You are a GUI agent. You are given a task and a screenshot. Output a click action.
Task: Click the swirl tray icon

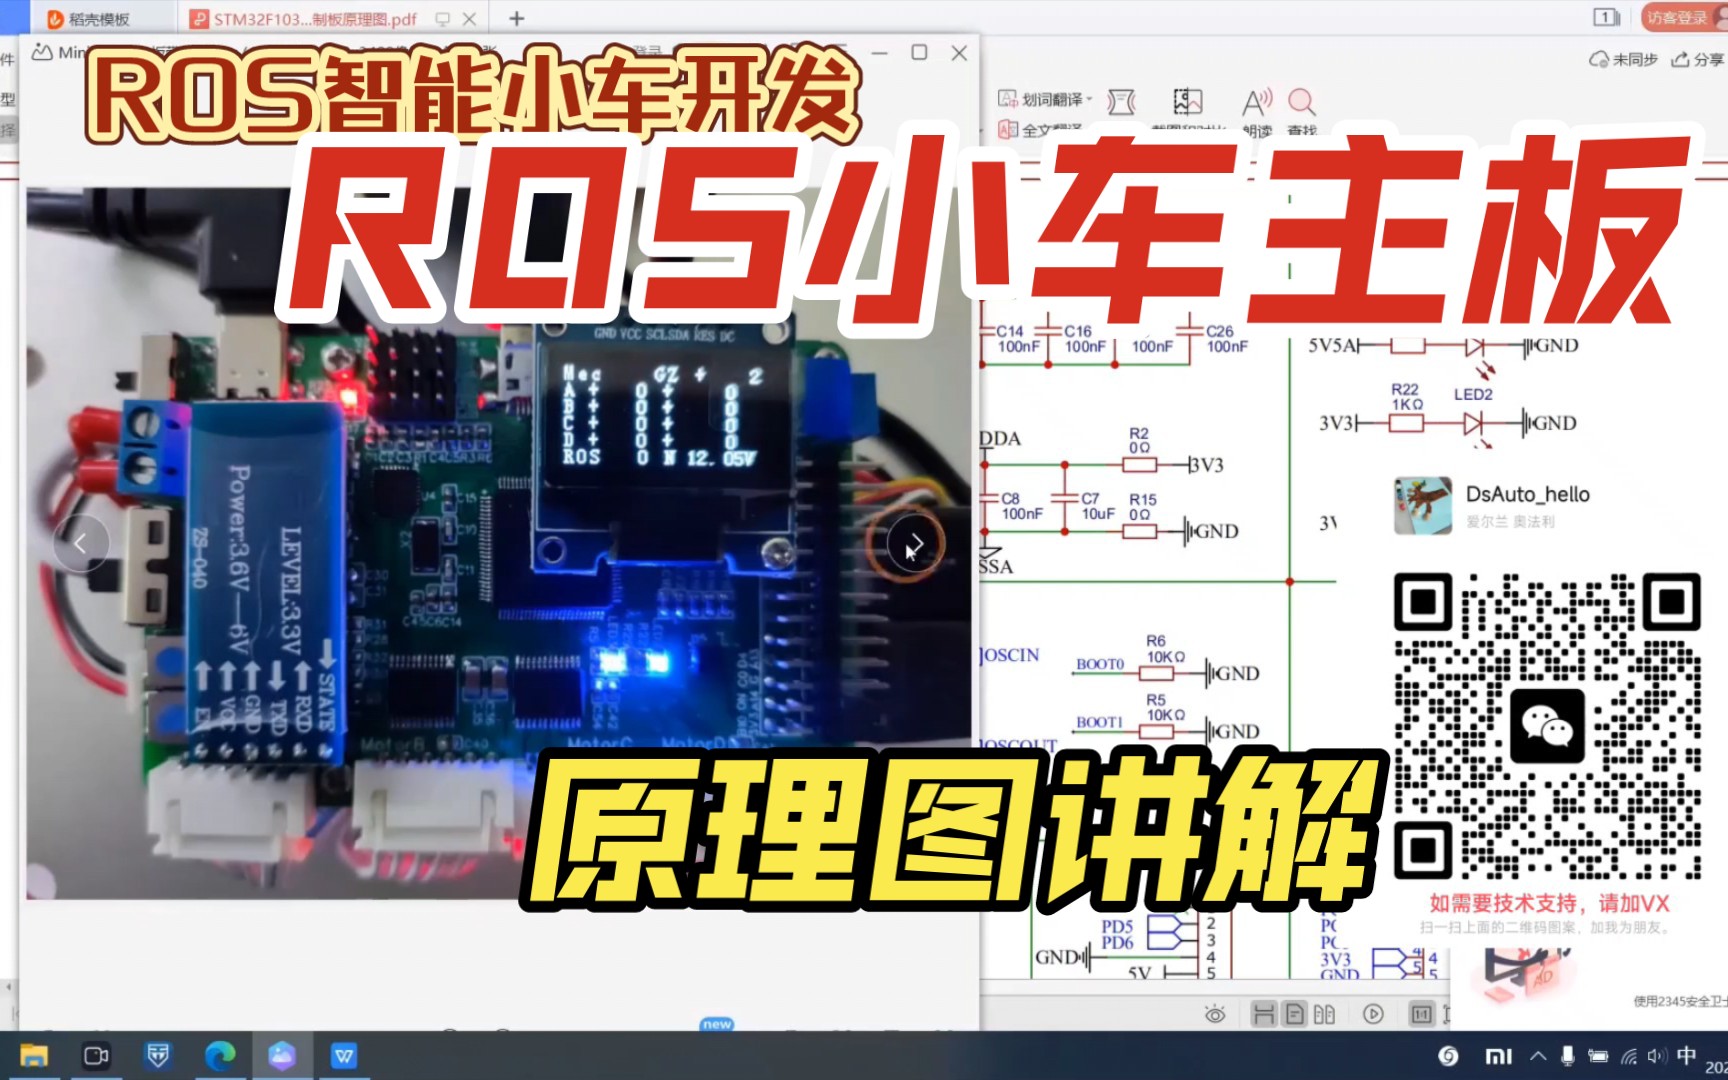[1448, 1055]
